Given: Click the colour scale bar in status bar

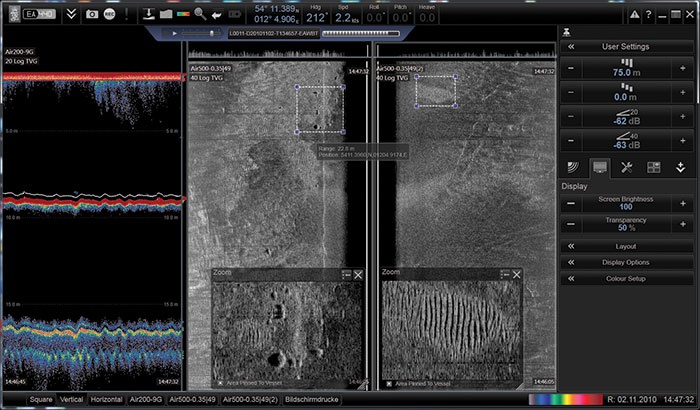Looking at the screenshot, I should tap(565, 399).
